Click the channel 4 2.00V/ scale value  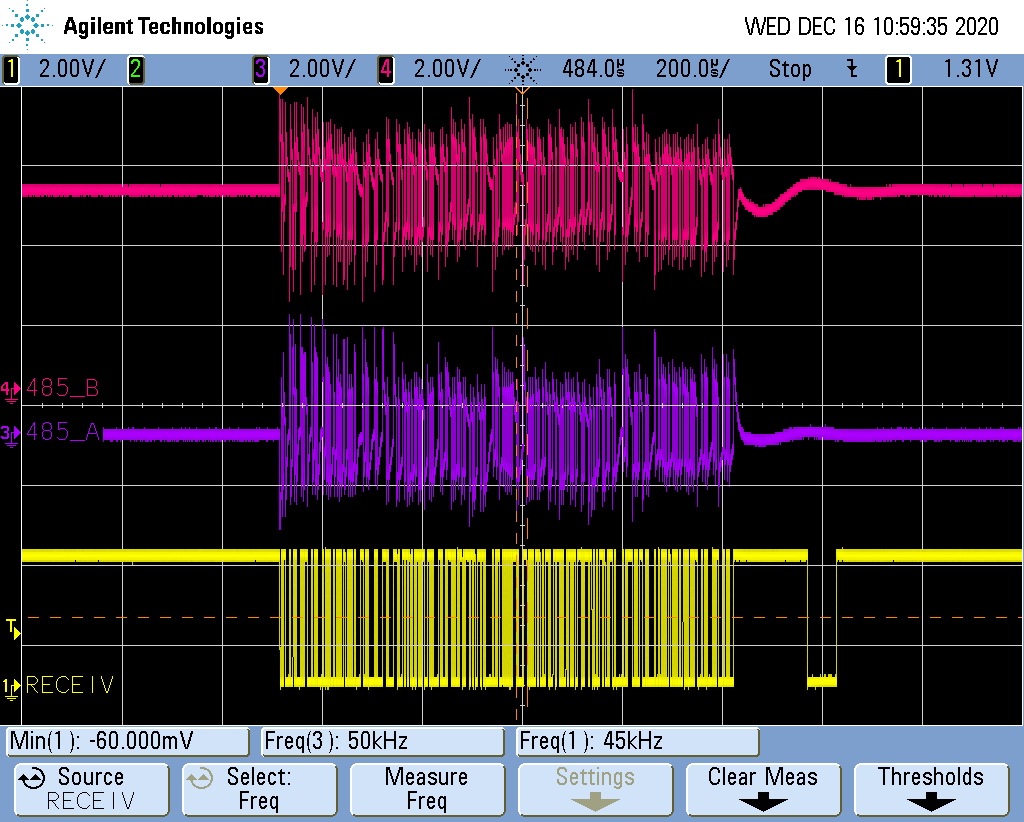447,69
